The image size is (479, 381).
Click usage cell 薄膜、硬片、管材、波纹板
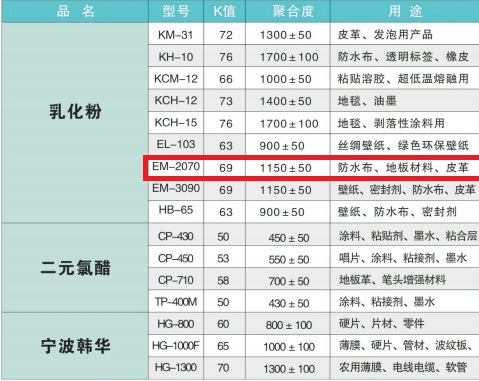[x=405, y=345]
